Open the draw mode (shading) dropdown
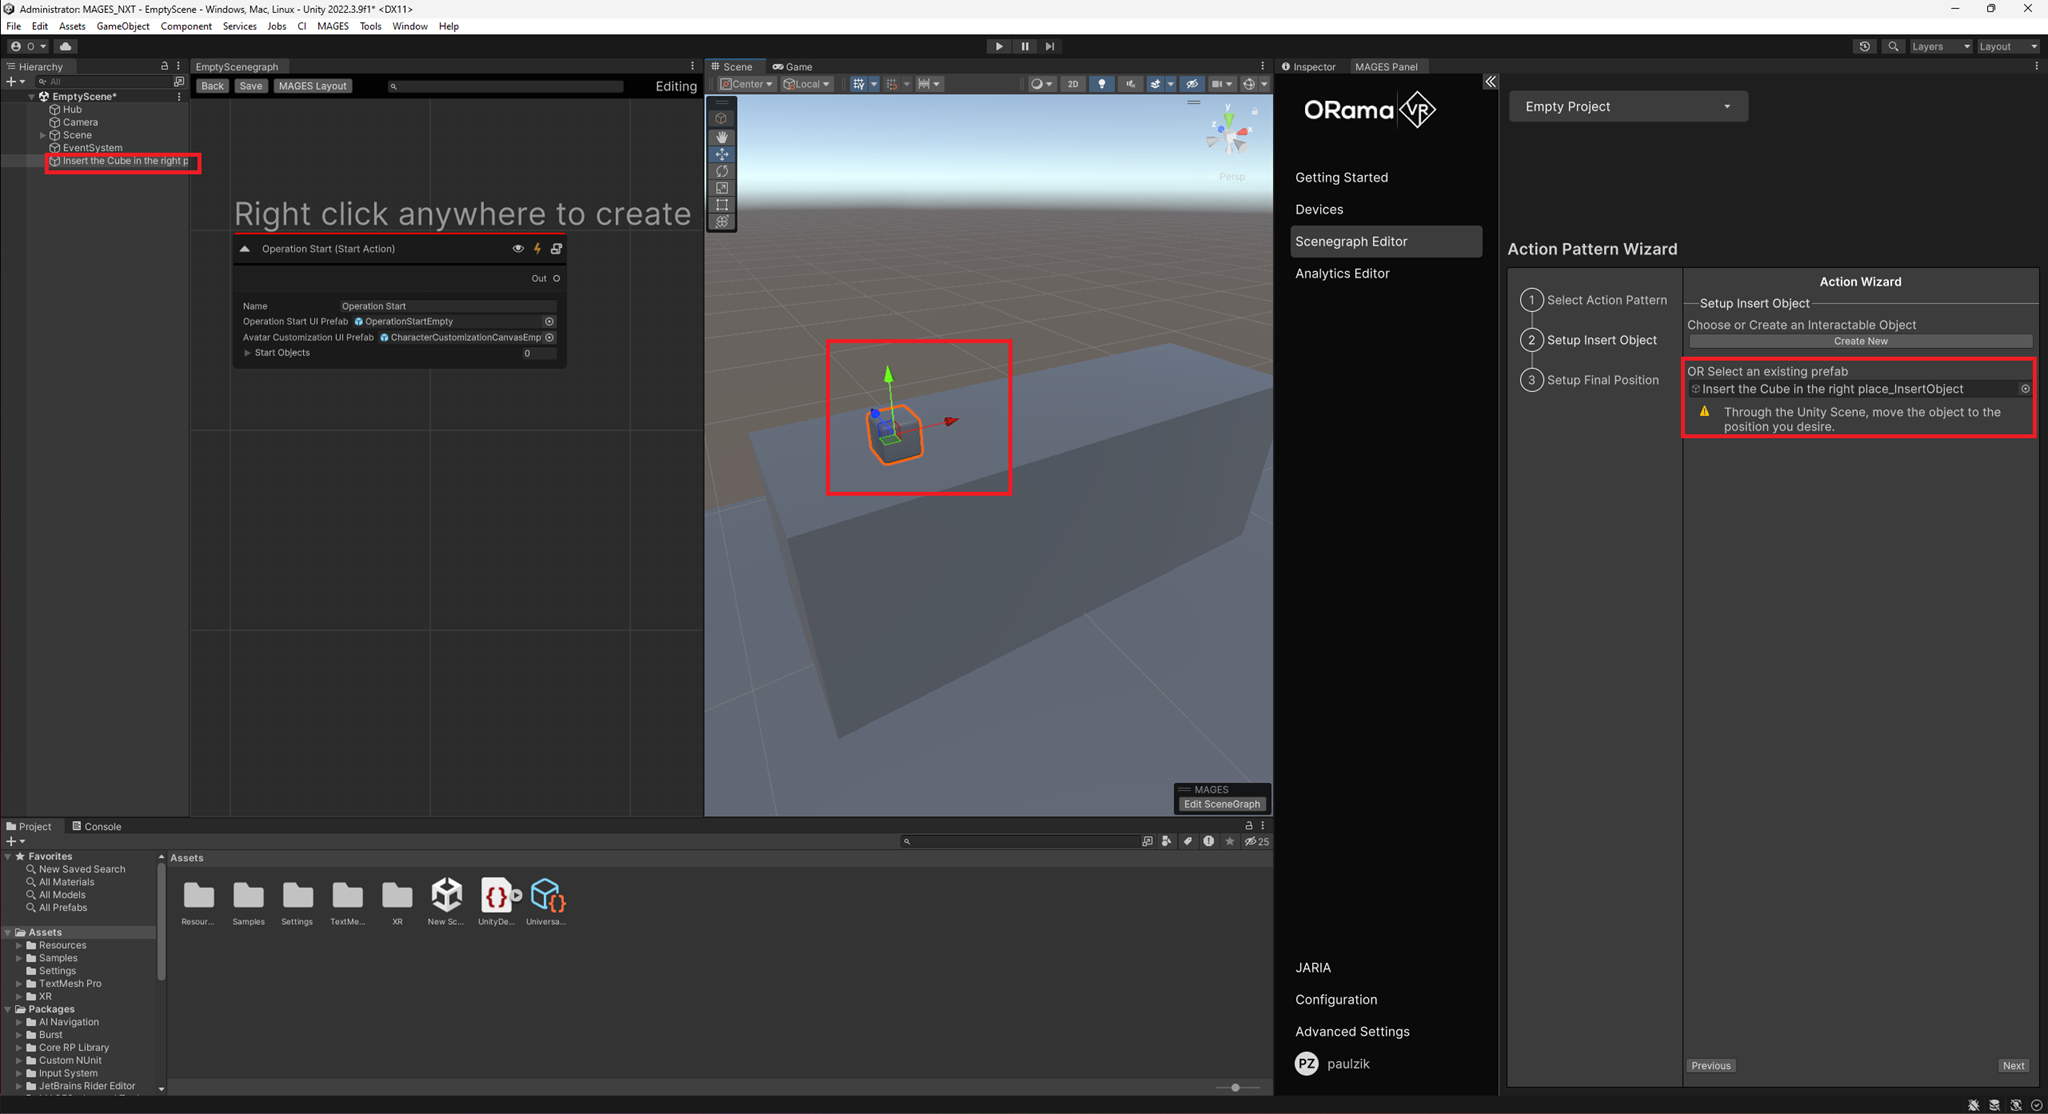This screenshot has width=2048, height=1114. click(x=1041, y=84)
